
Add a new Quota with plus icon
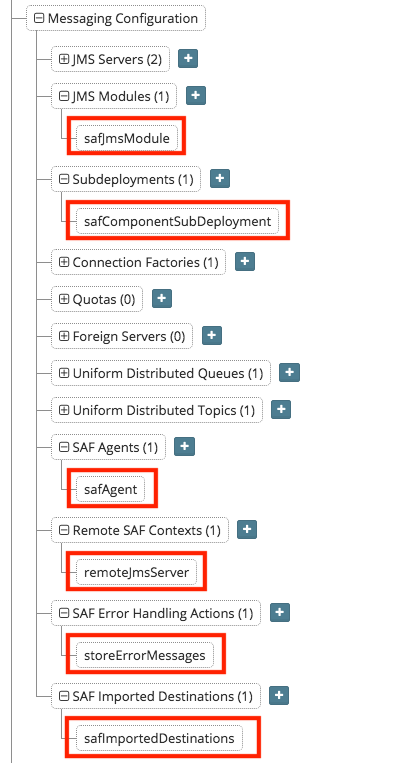click(162, 298)
